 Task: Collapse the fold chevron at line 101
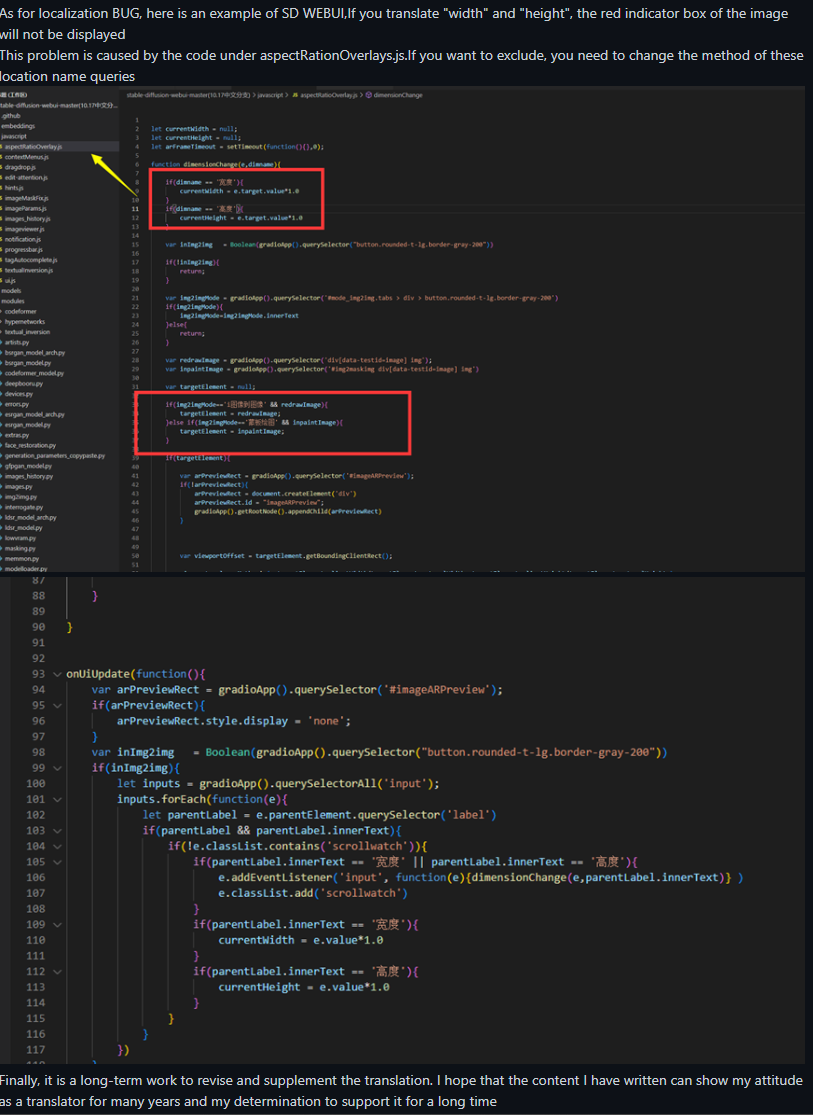pyautogui.click(x=57, y=799)
